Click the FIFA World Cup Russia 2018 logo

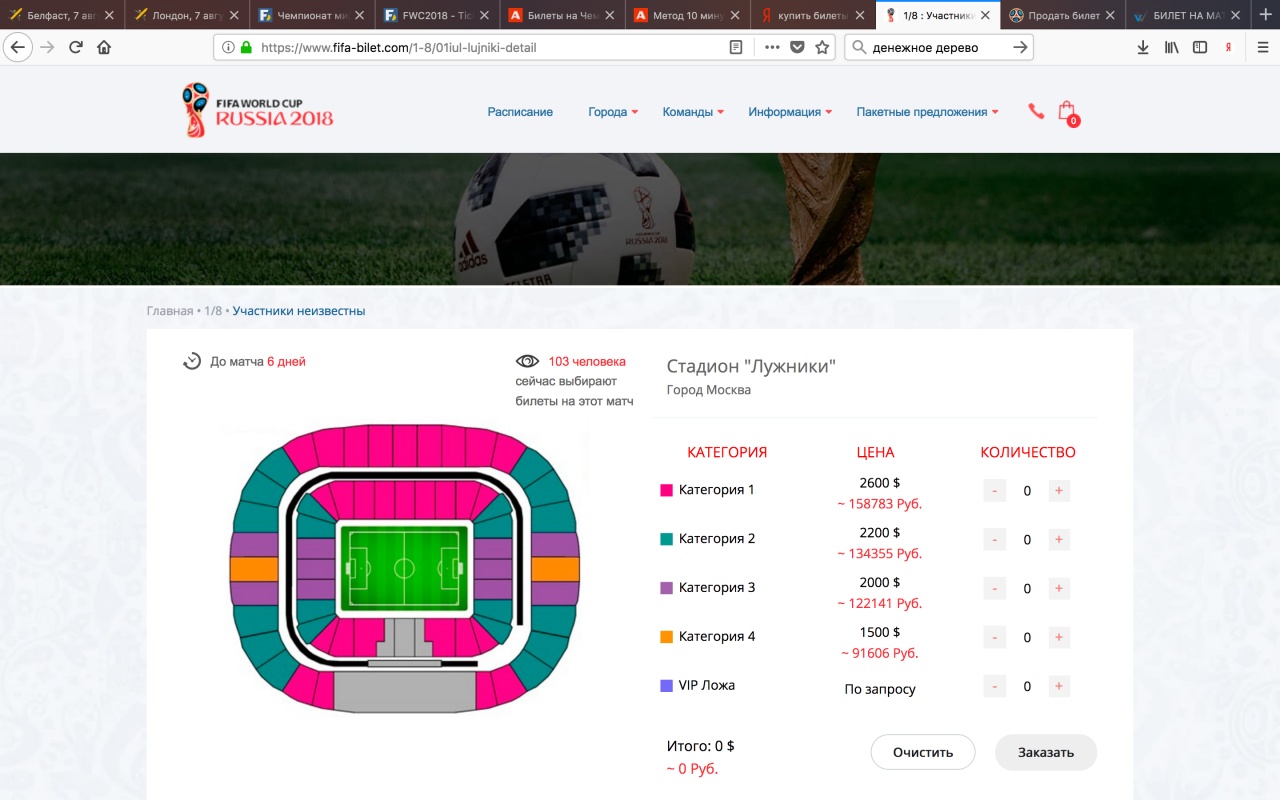point(258,110)
